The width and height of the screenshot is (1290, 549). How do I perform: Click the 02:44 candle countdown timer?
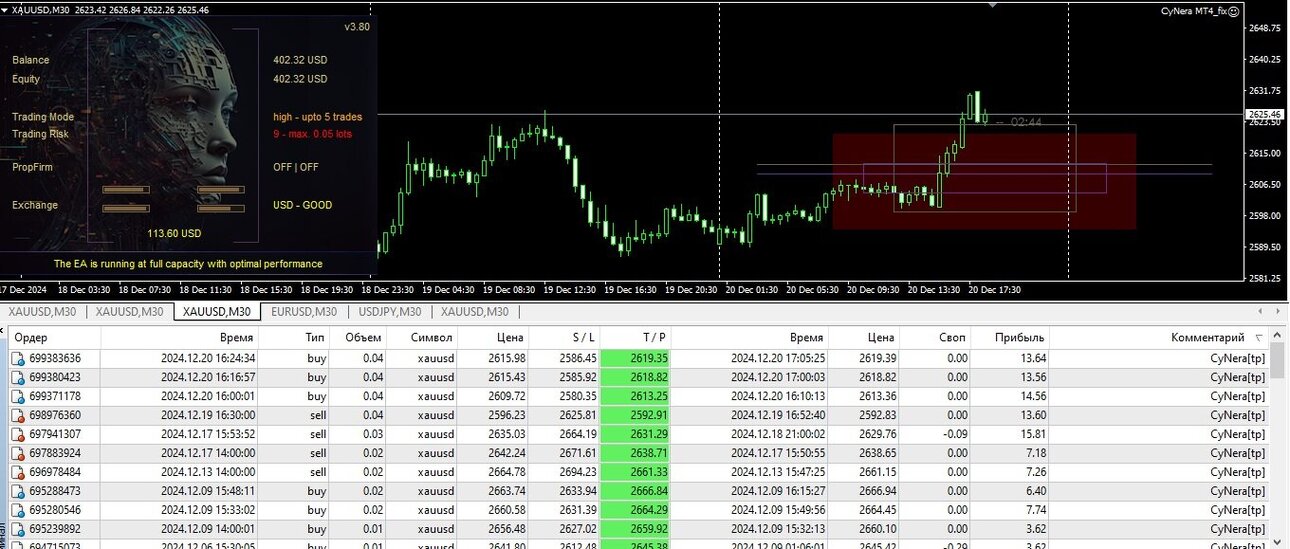tap(1026, 122)
